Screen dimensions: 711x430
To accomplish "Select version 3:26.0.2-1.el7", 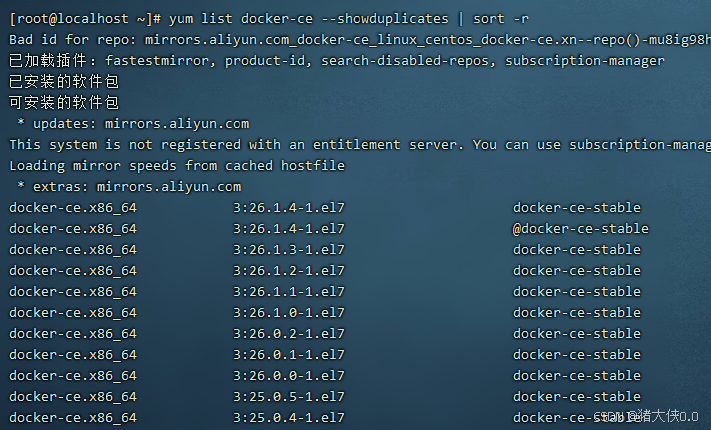I will (289, 334).
